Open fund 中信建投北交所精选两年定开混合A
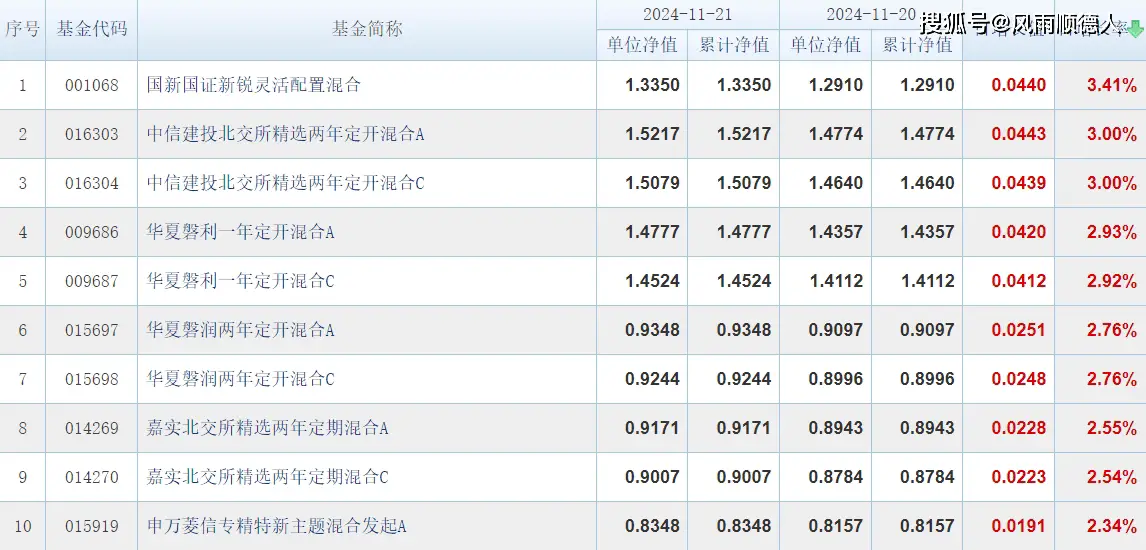Screen dimensions: 1146x550 click(x=286, y=134)
